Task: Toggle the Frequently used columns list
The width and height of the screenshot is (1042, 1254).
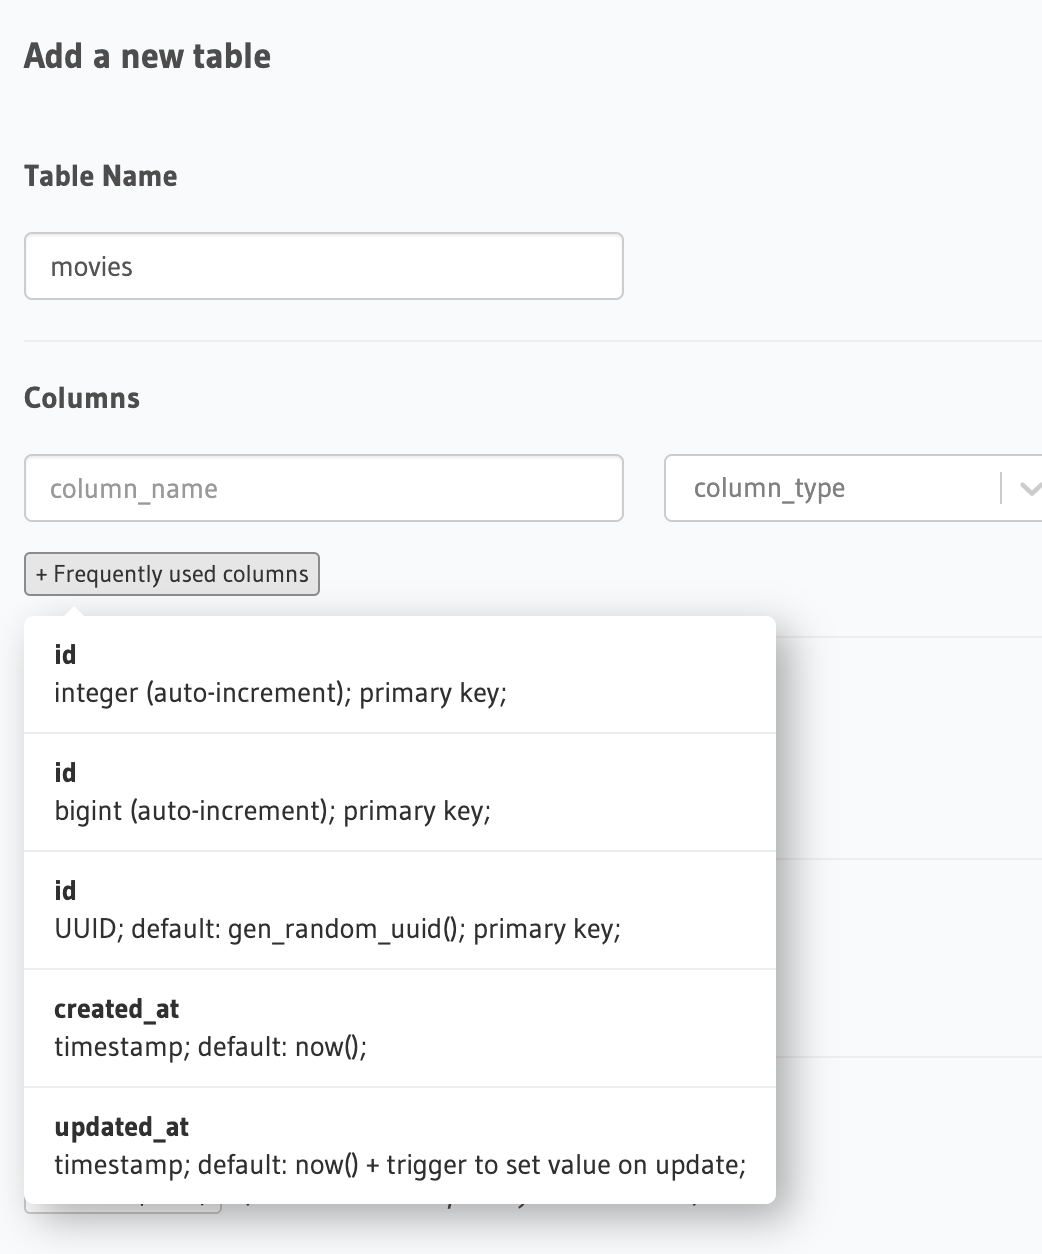Action: pyautogui.click(x=172, y=575)
